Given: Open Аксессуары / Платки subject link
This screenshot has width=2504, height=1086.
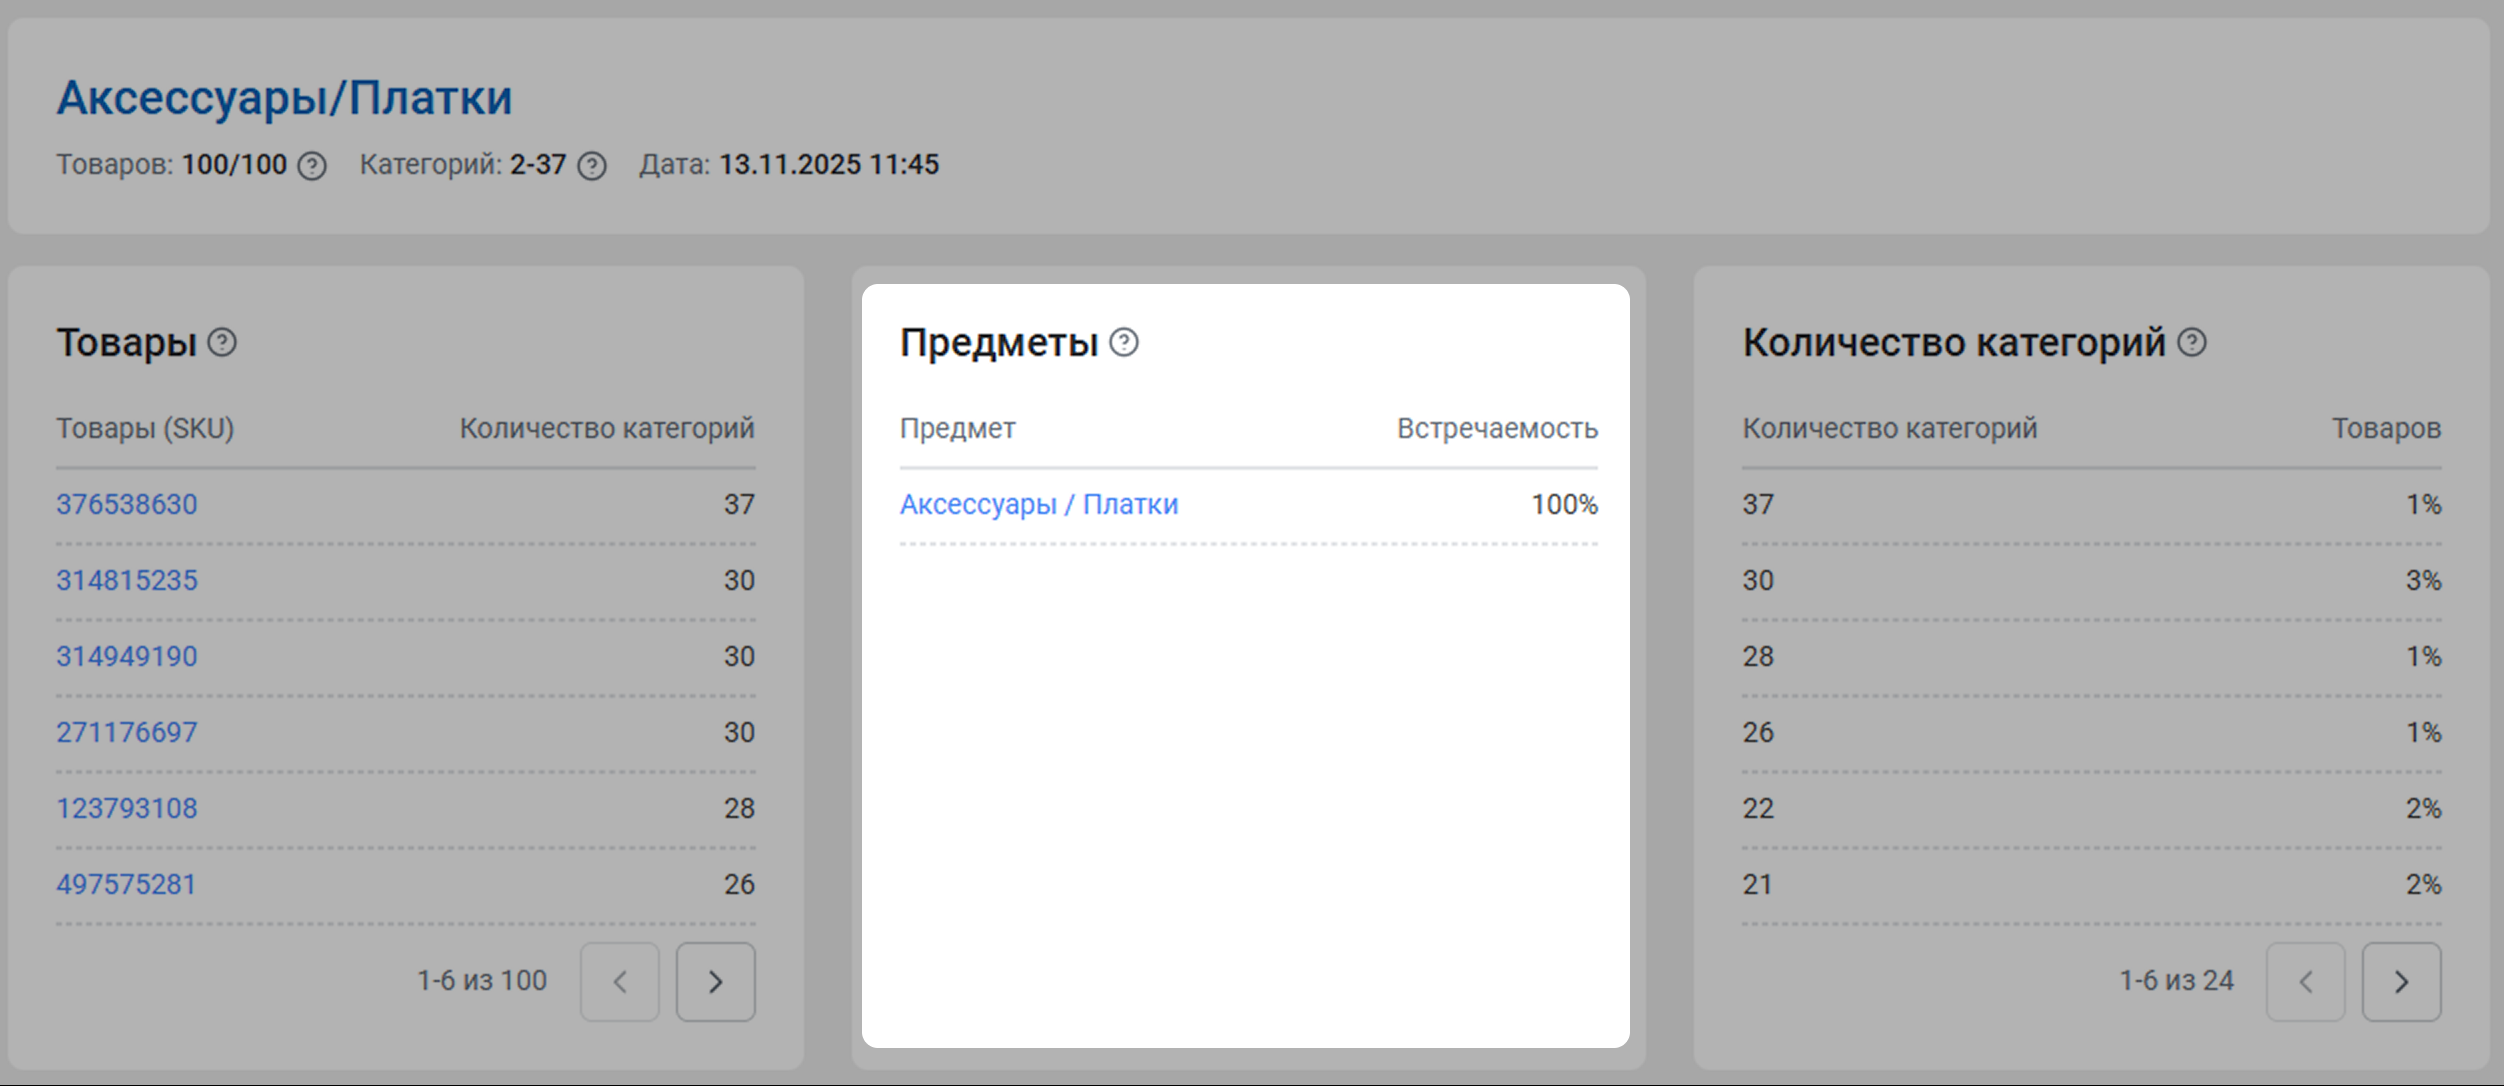Looking at the screenshot, I should coord(1039,504).
